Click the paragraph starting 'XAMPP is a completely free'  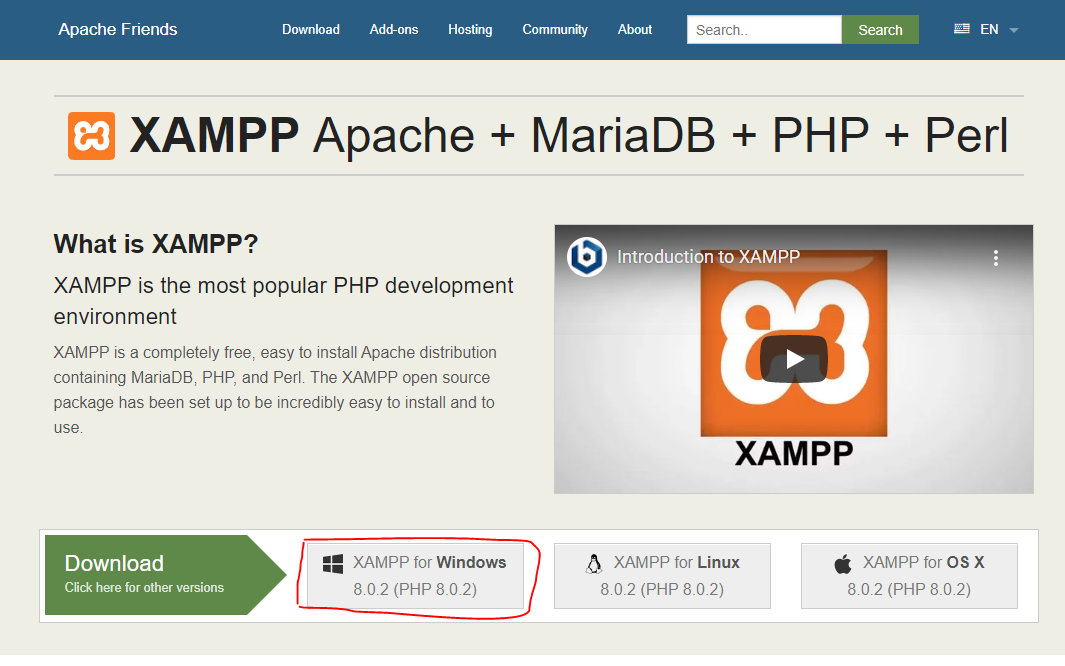275,390
